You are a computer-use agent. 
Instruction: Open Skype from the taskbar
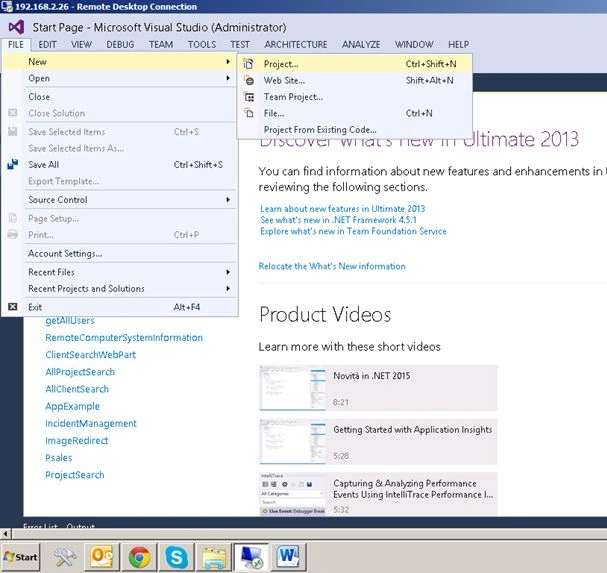176,557
